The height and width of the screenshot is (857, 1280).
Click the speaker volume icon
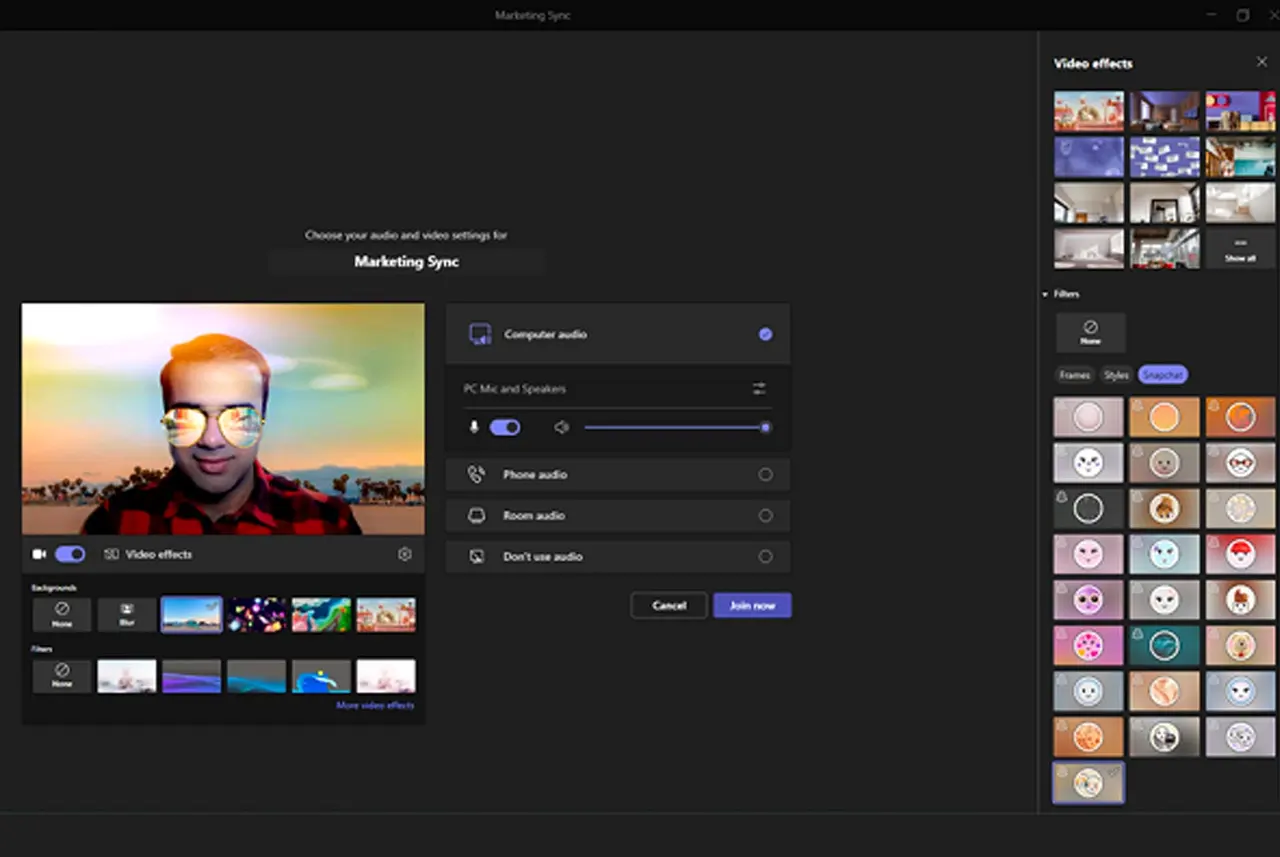coord(562,427)
